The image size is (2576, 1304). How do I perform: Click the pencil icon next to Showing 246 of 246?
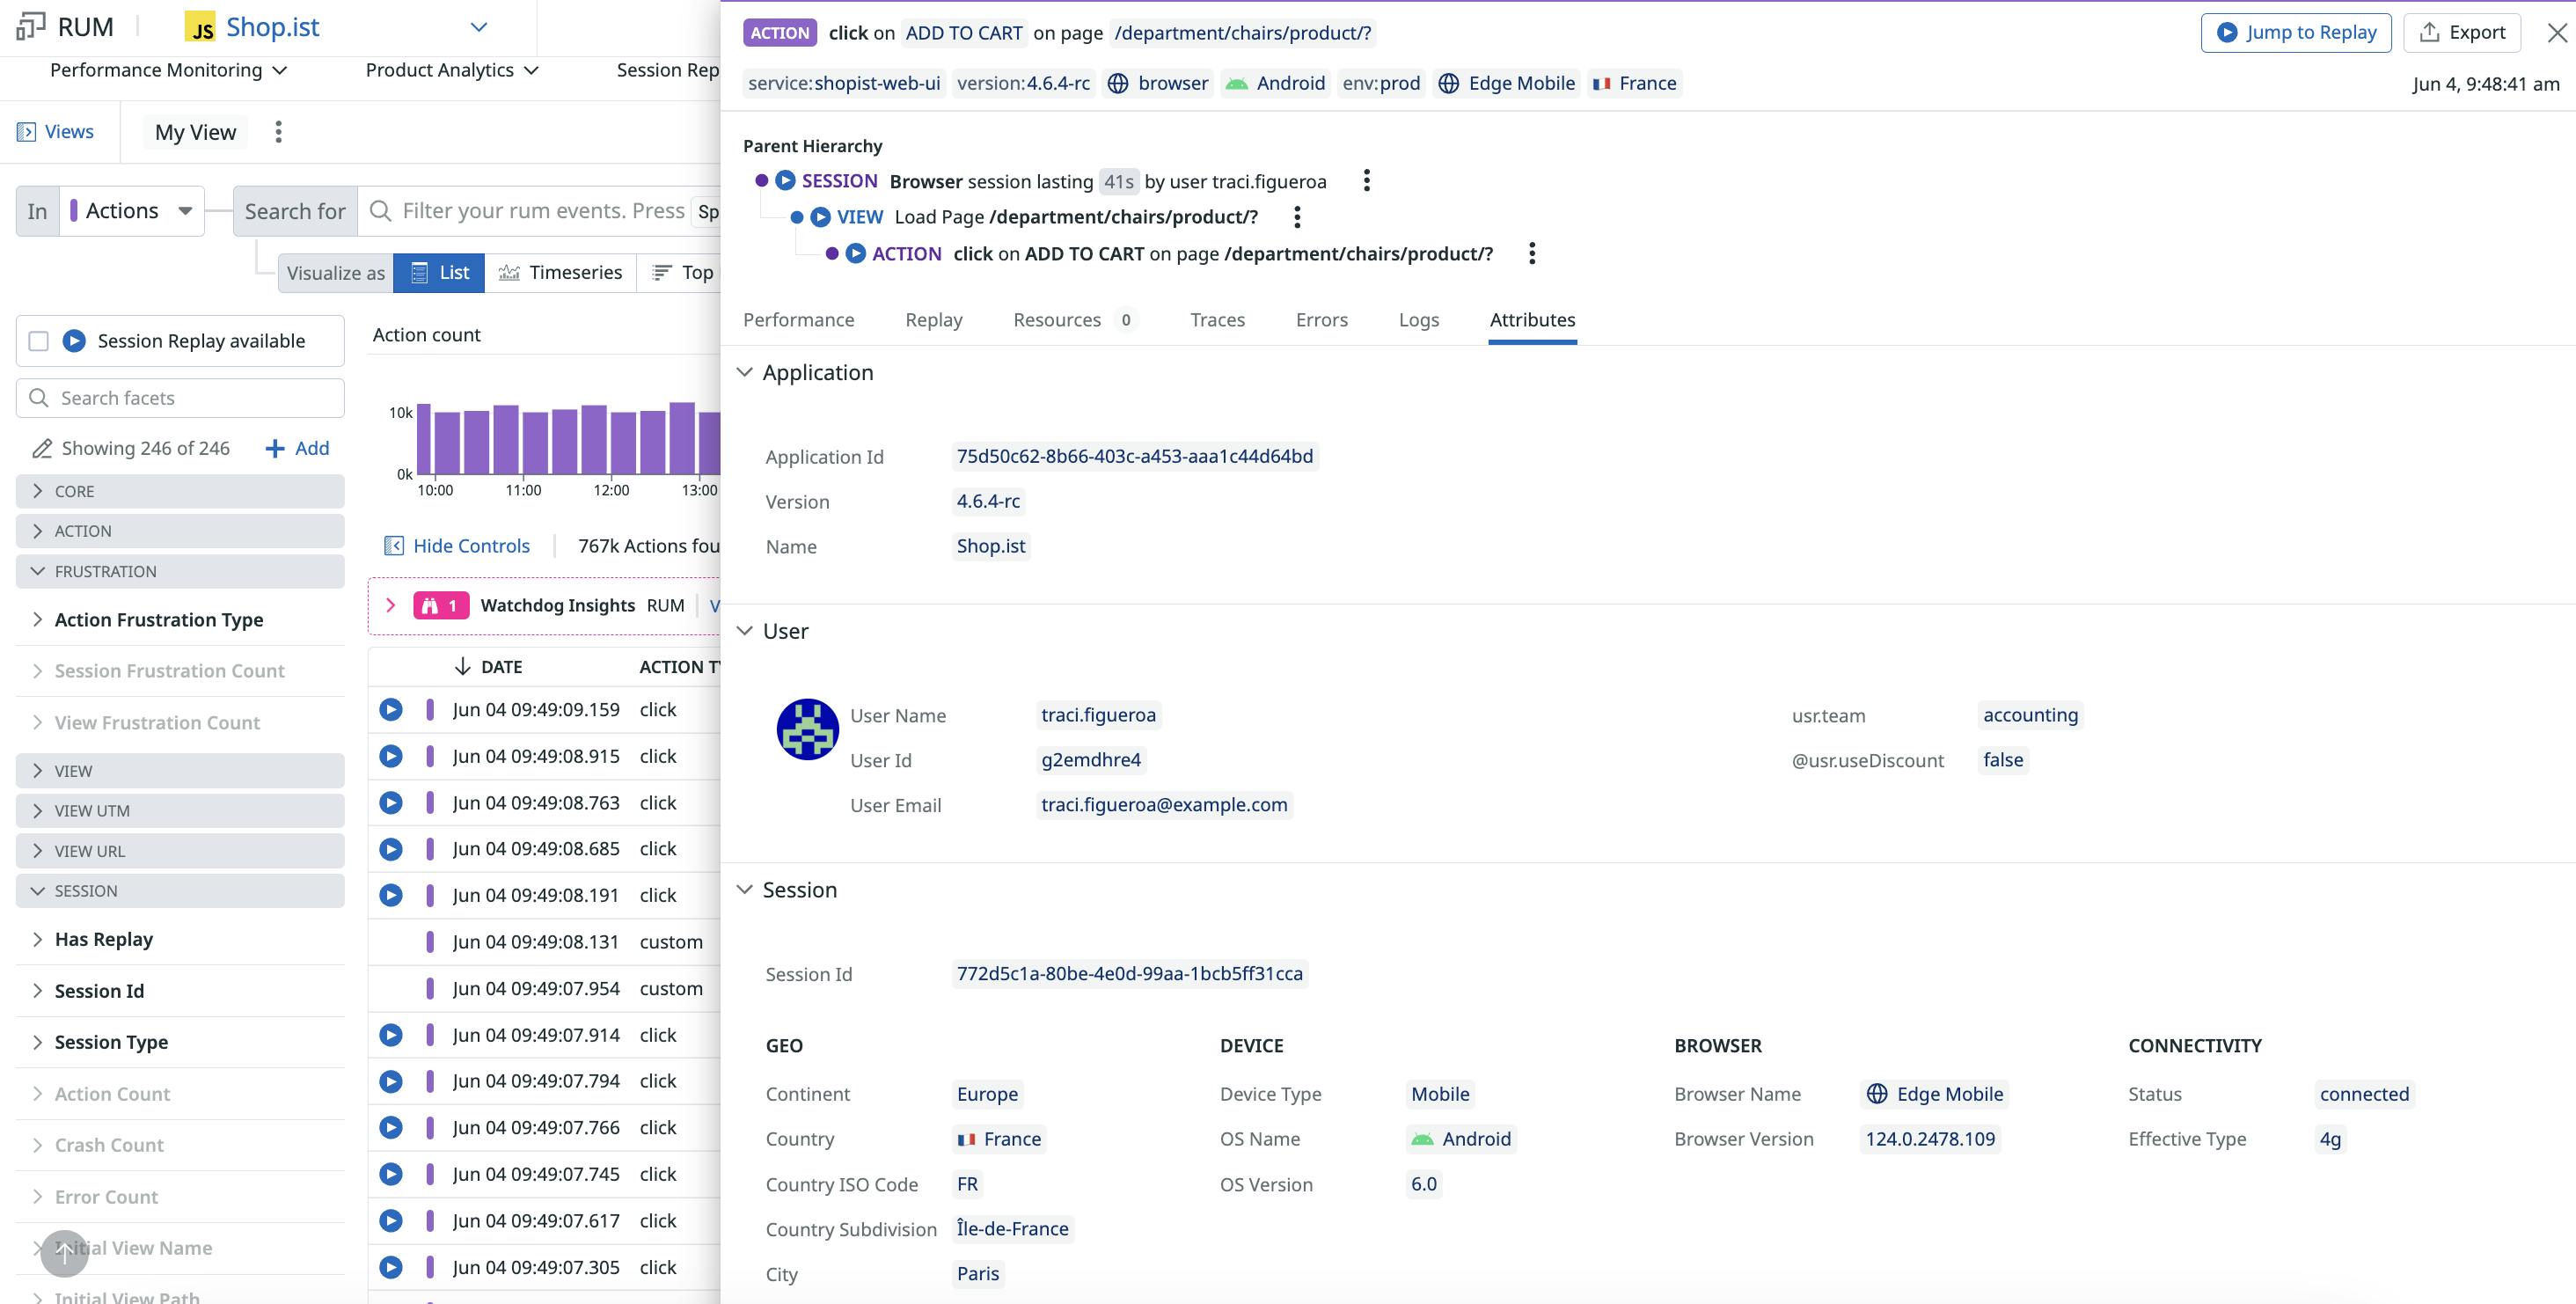tap(42, 448)
